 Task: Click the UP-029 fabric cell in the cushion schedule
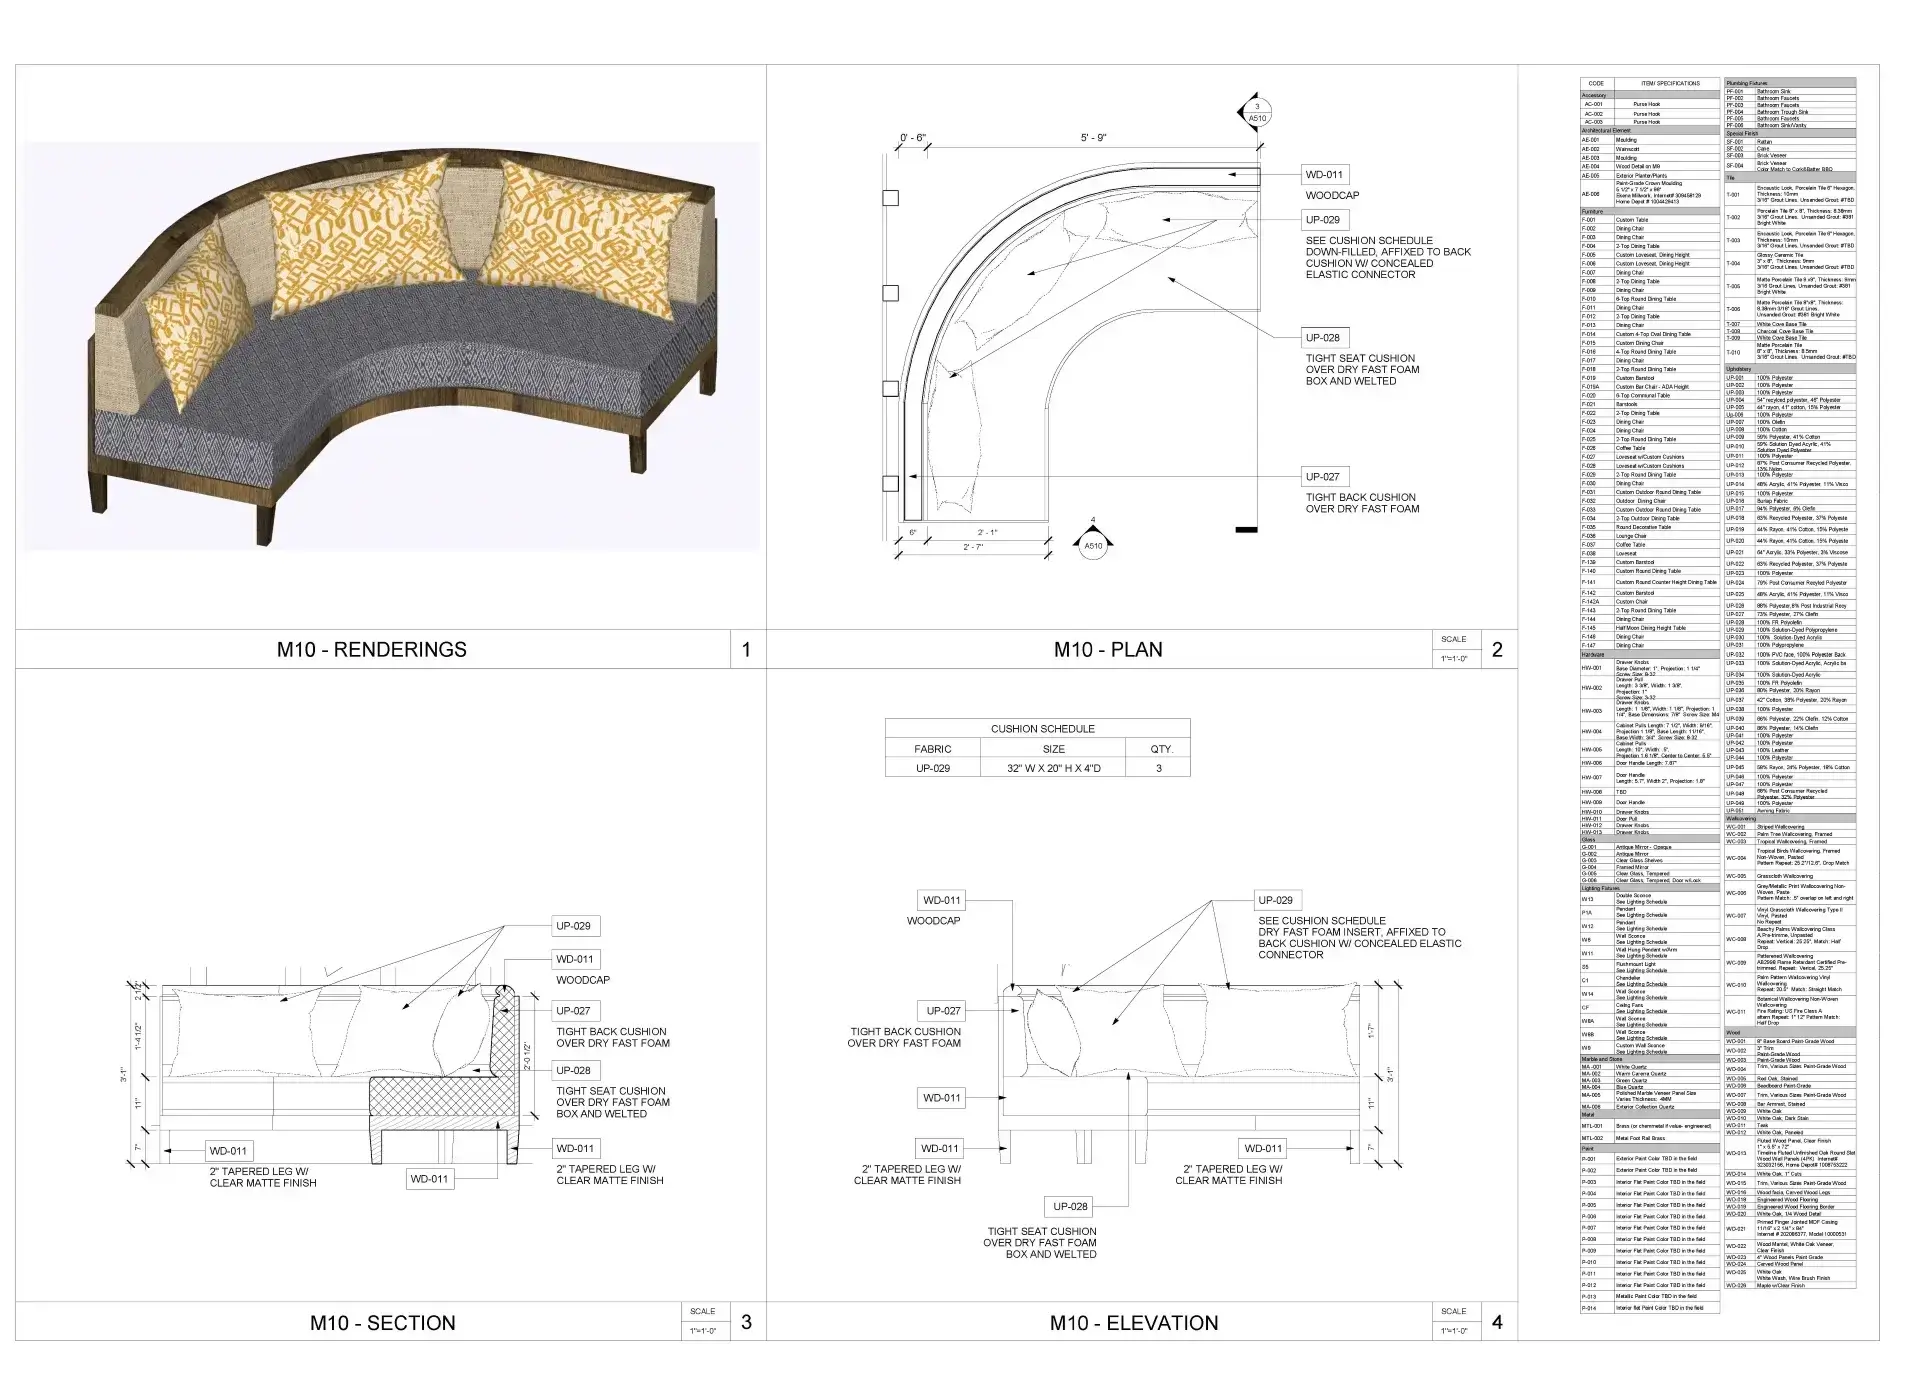[932, 768]
